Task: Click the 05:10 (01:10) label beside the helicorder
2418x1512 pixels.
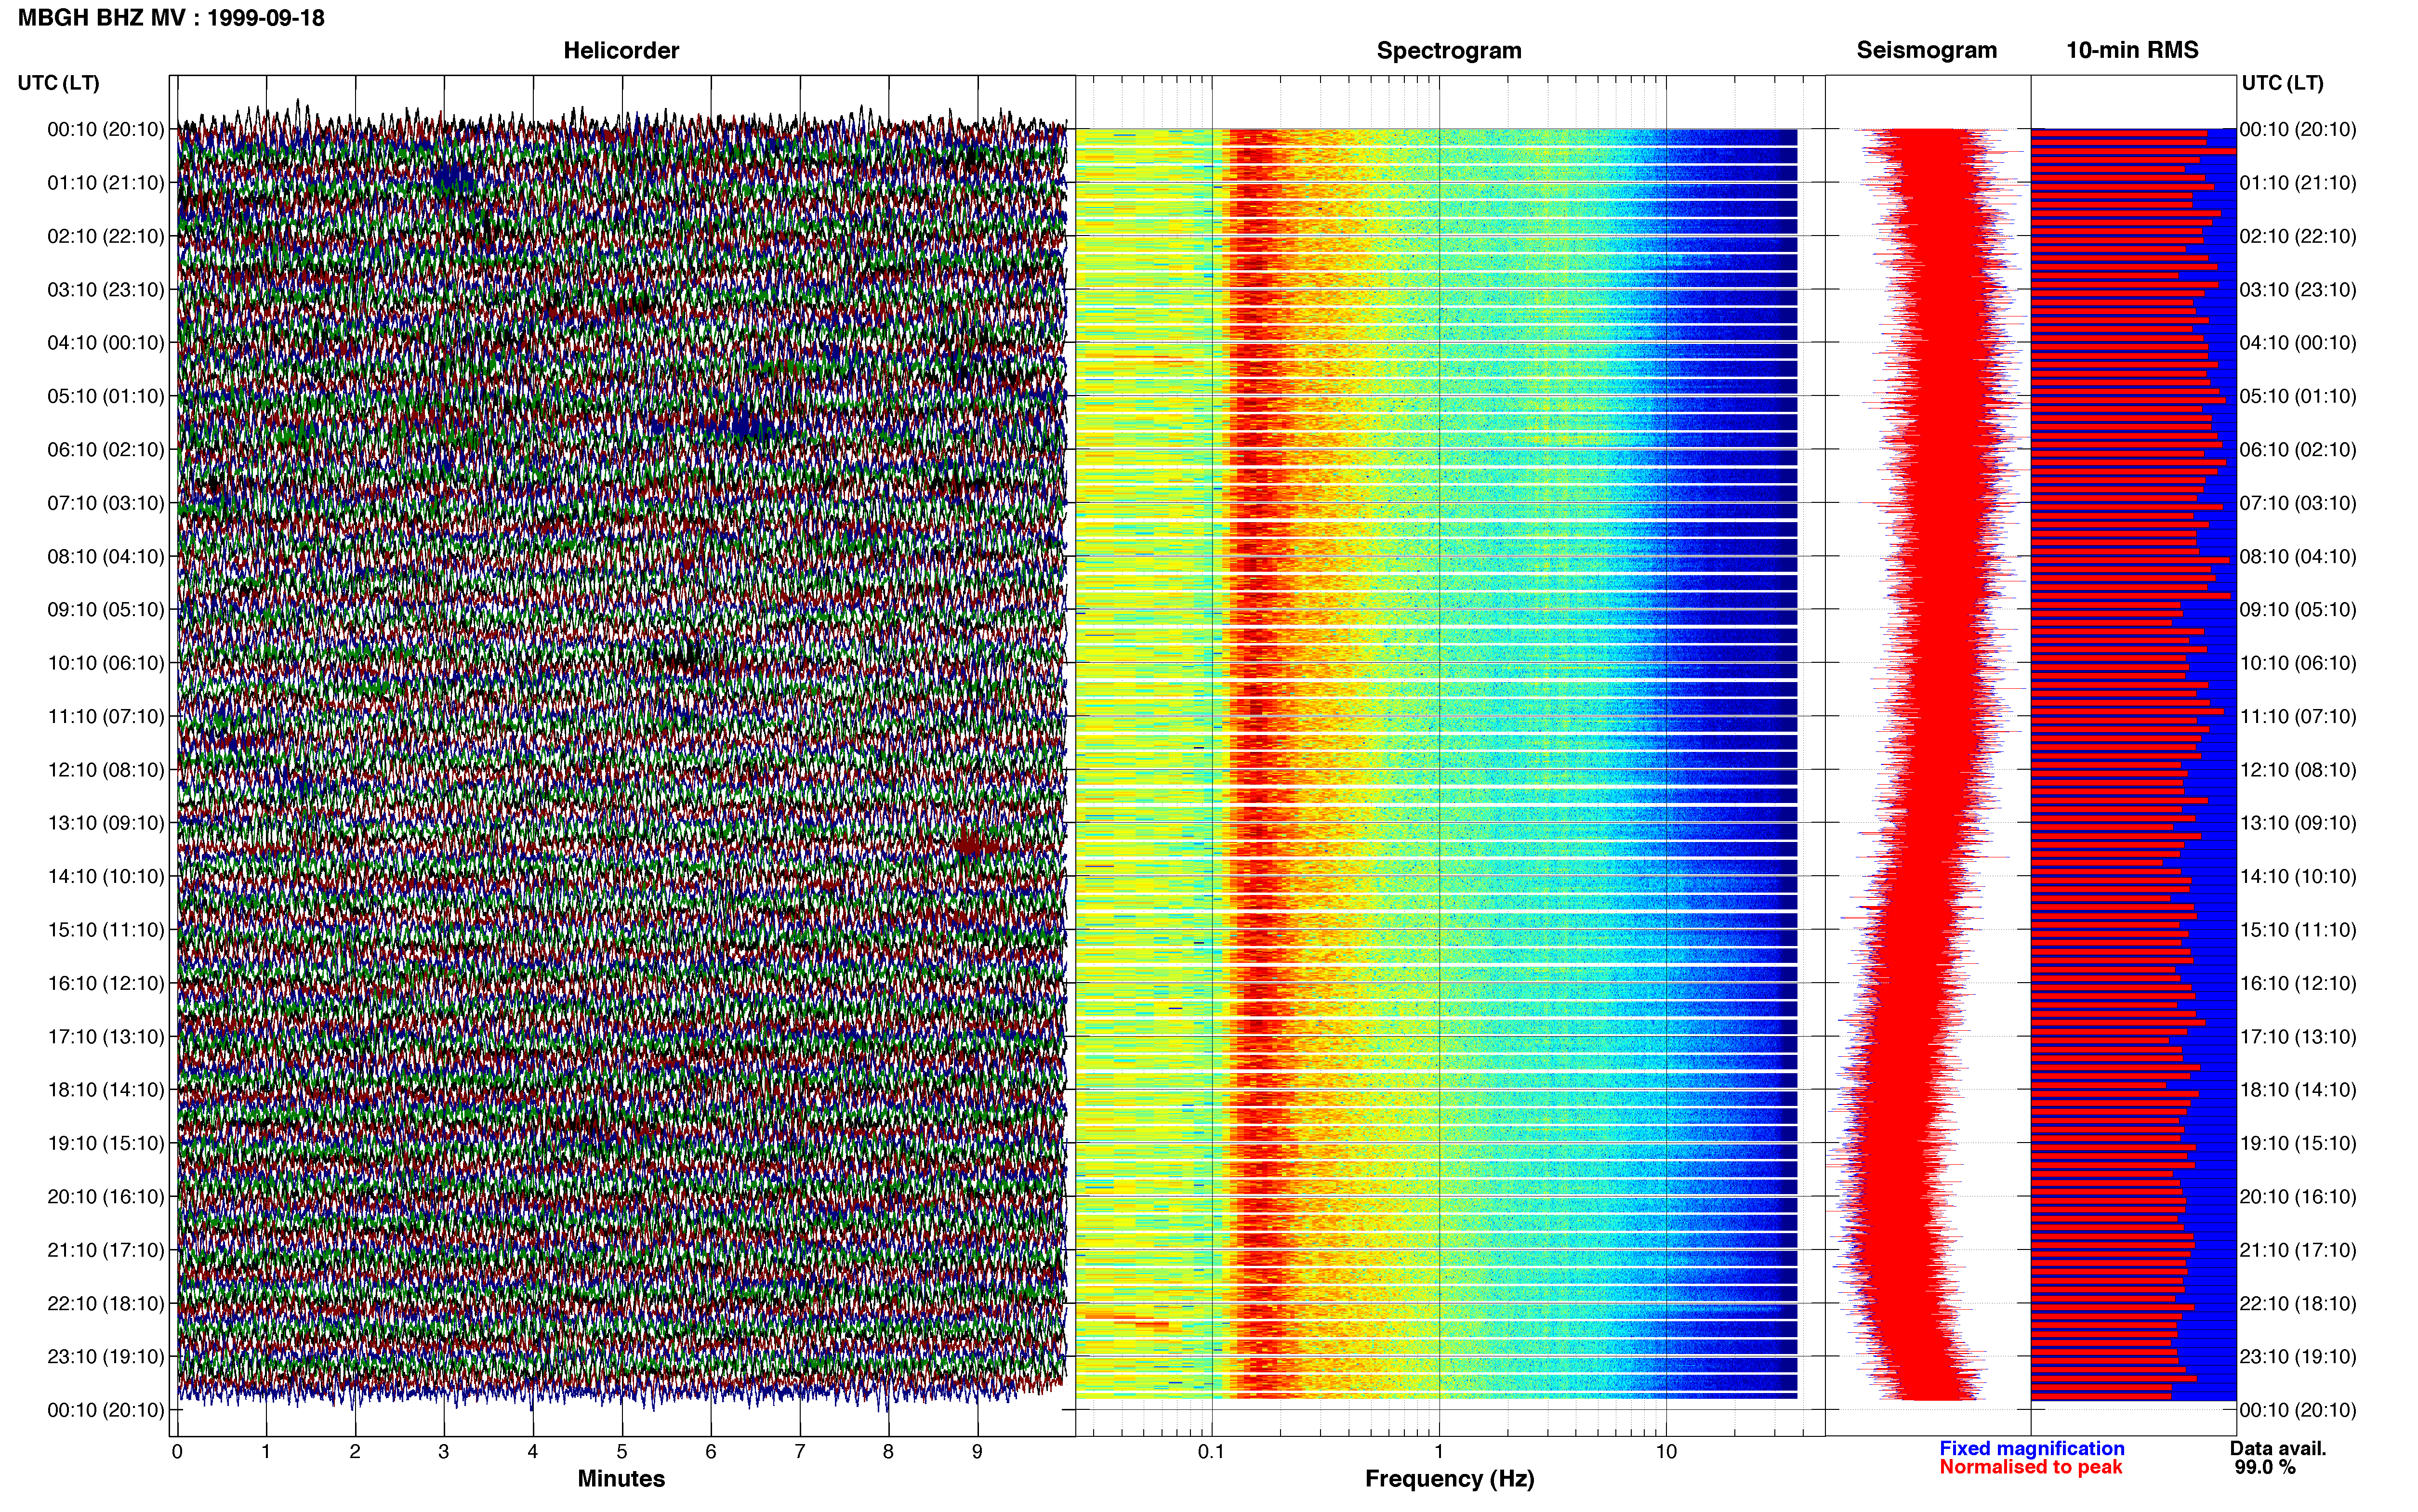Action: pyautogui.click(x=106, y=396)
